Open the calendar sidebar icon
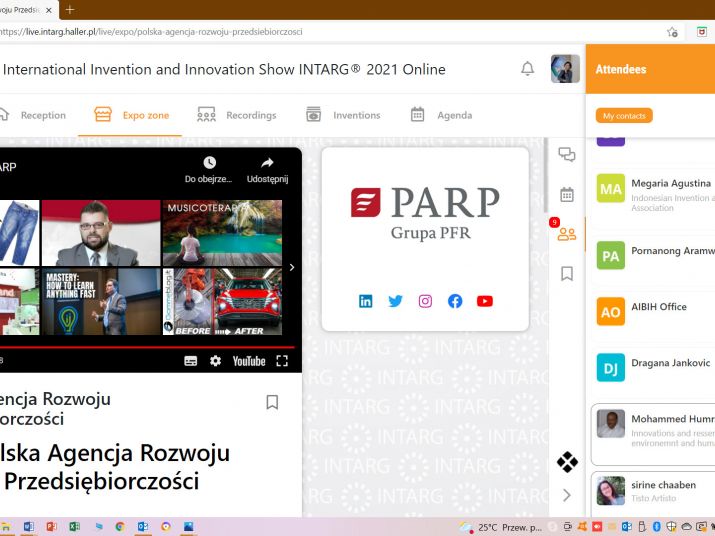 pos(567,194)
